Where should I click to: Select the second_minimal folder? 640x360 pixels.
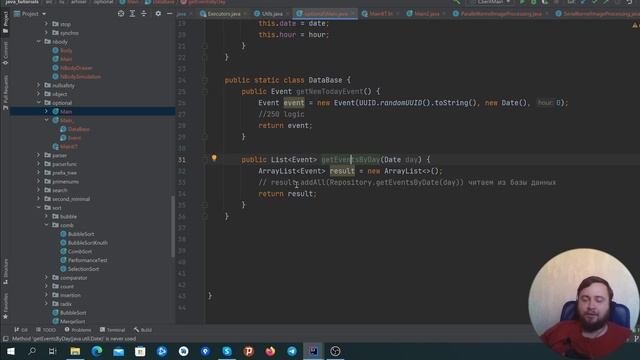[x=67, y=199]
